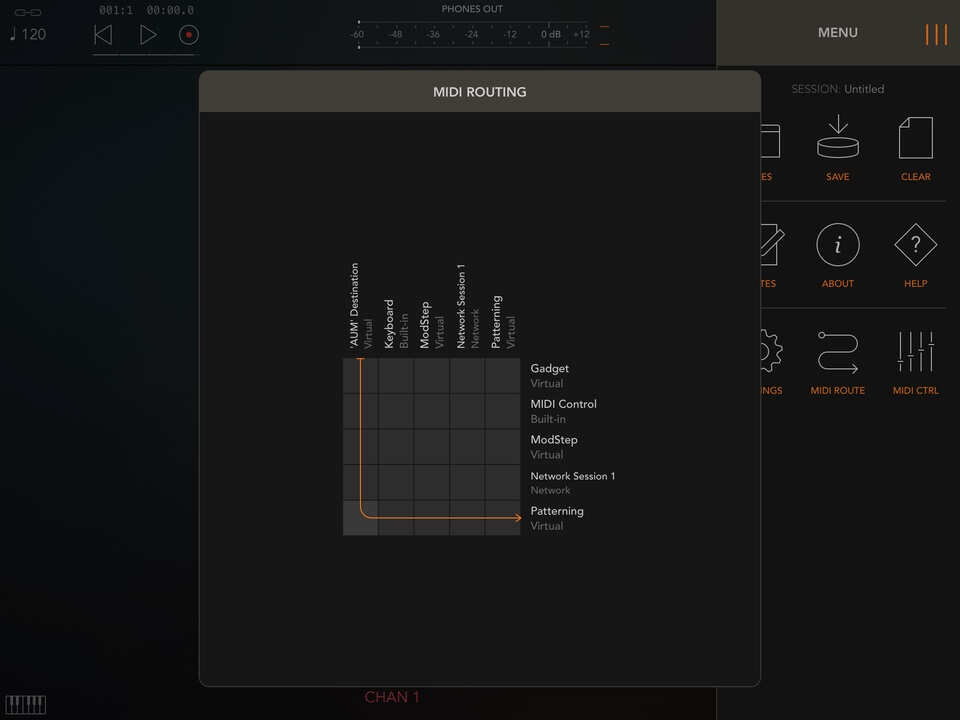Select the Patterning Virtual source column header
The width and height of the screenshot is (960, 720).
point(503,322)
